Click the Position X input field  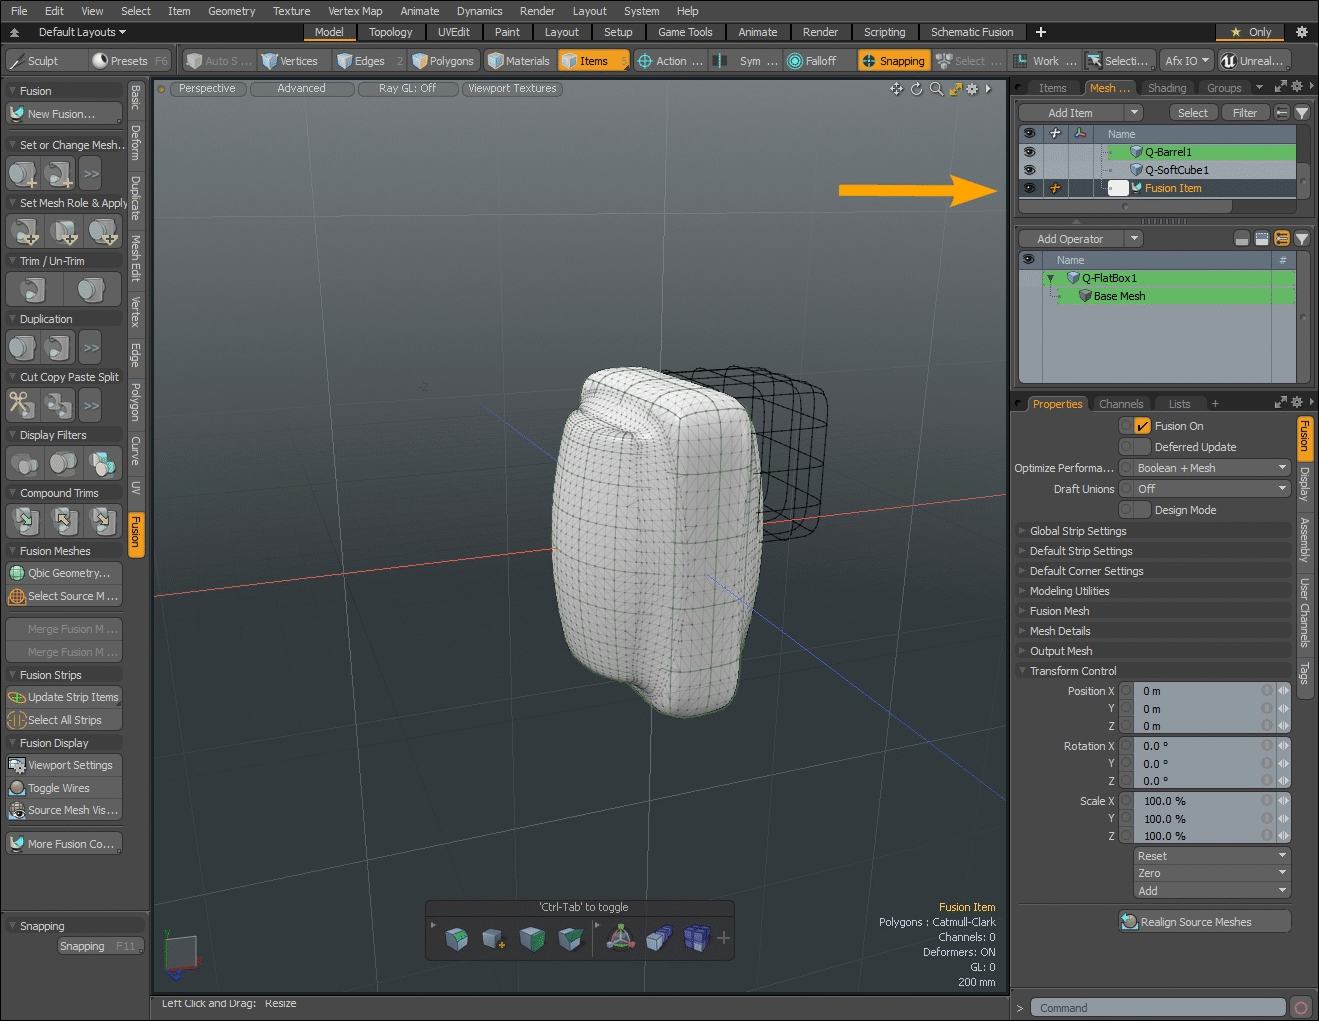1198,691
